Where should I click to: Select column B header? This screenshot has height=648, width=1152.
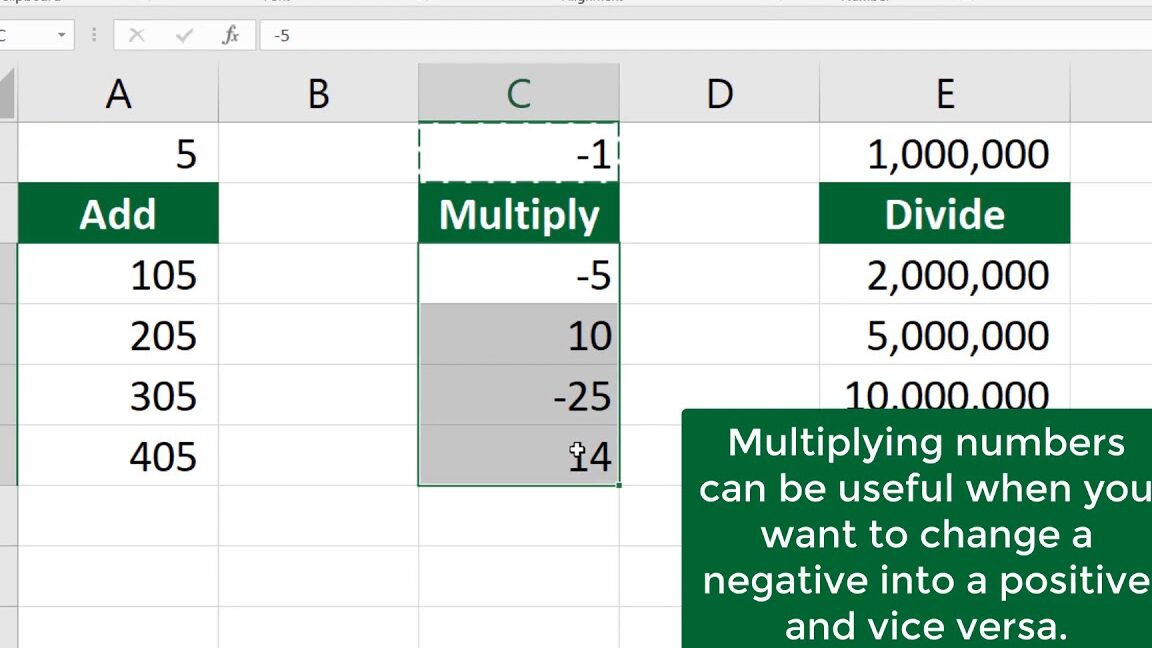[x=318, y=93]
